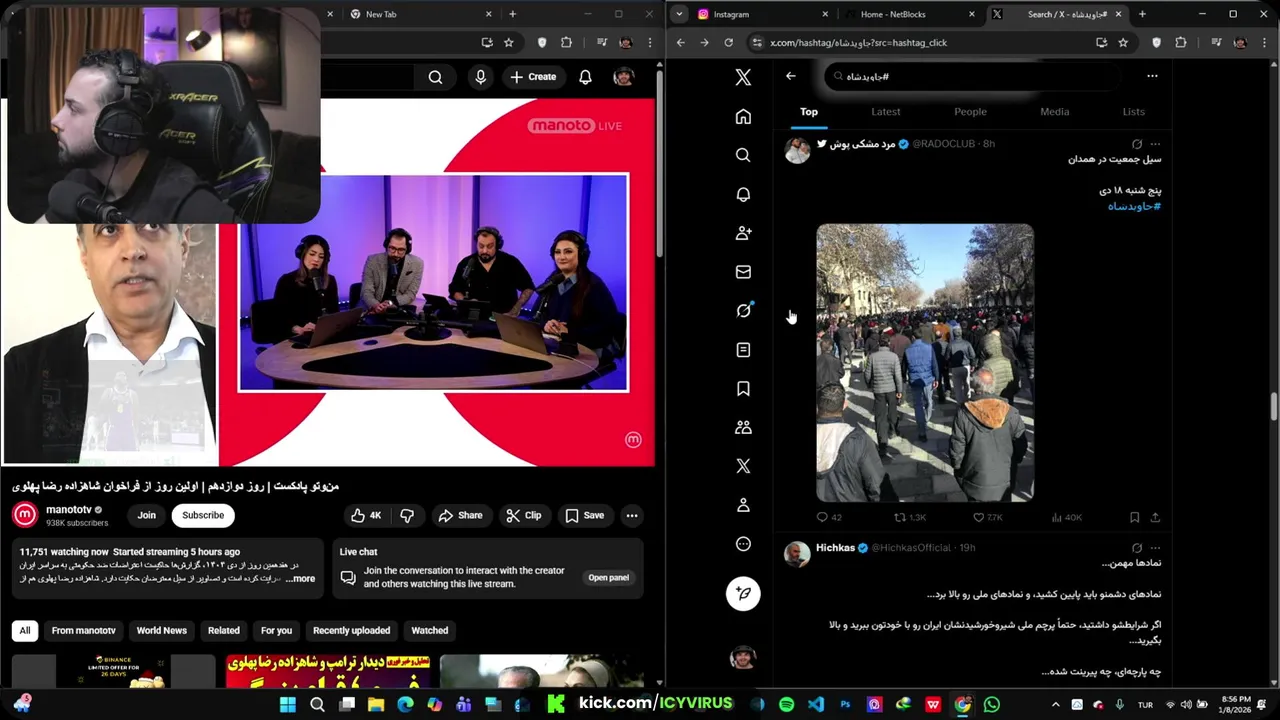Like the RADOCLUB post showing 7.7K
This screenshot has width=1280, height=720.
987,517
